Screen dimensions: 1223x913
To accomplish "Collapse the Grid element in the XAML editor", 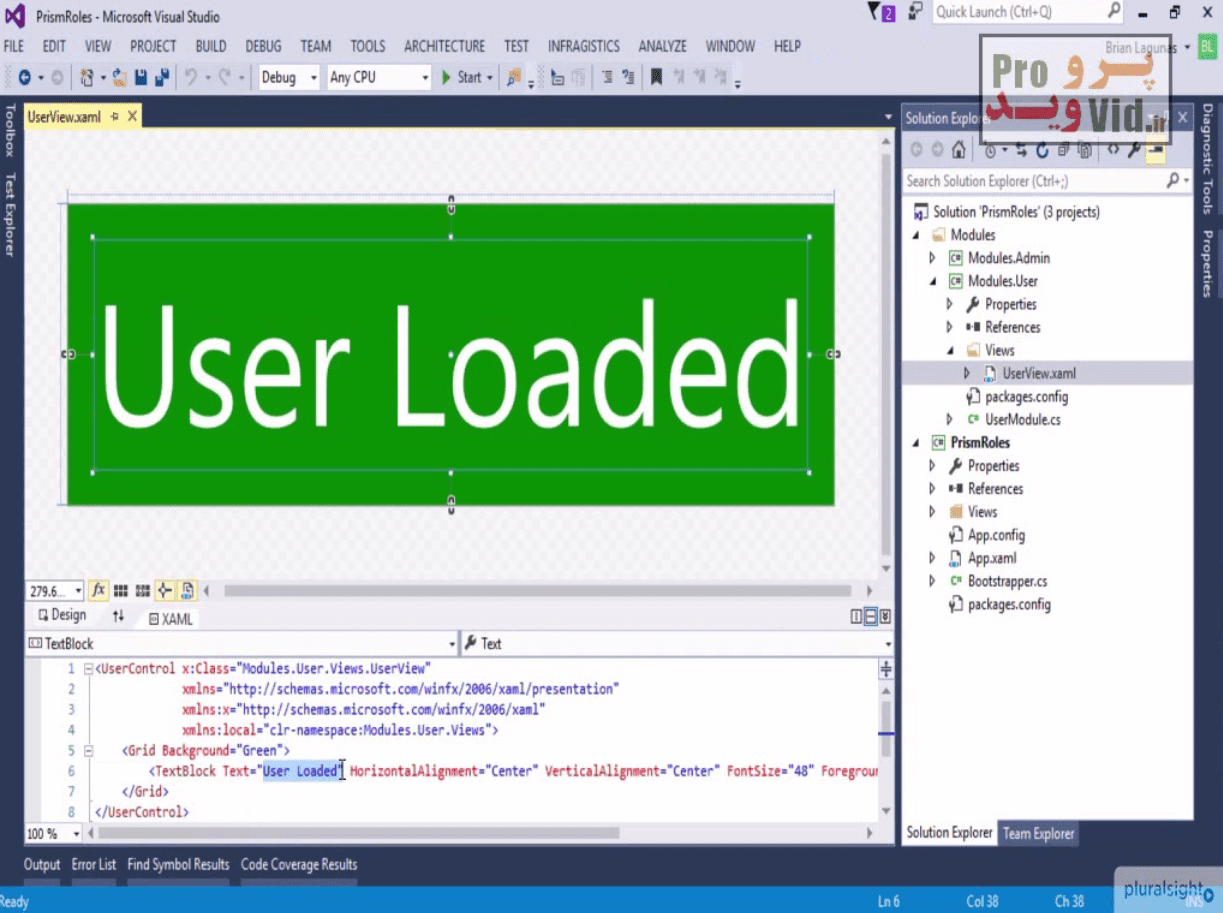I will pos(89,750).
